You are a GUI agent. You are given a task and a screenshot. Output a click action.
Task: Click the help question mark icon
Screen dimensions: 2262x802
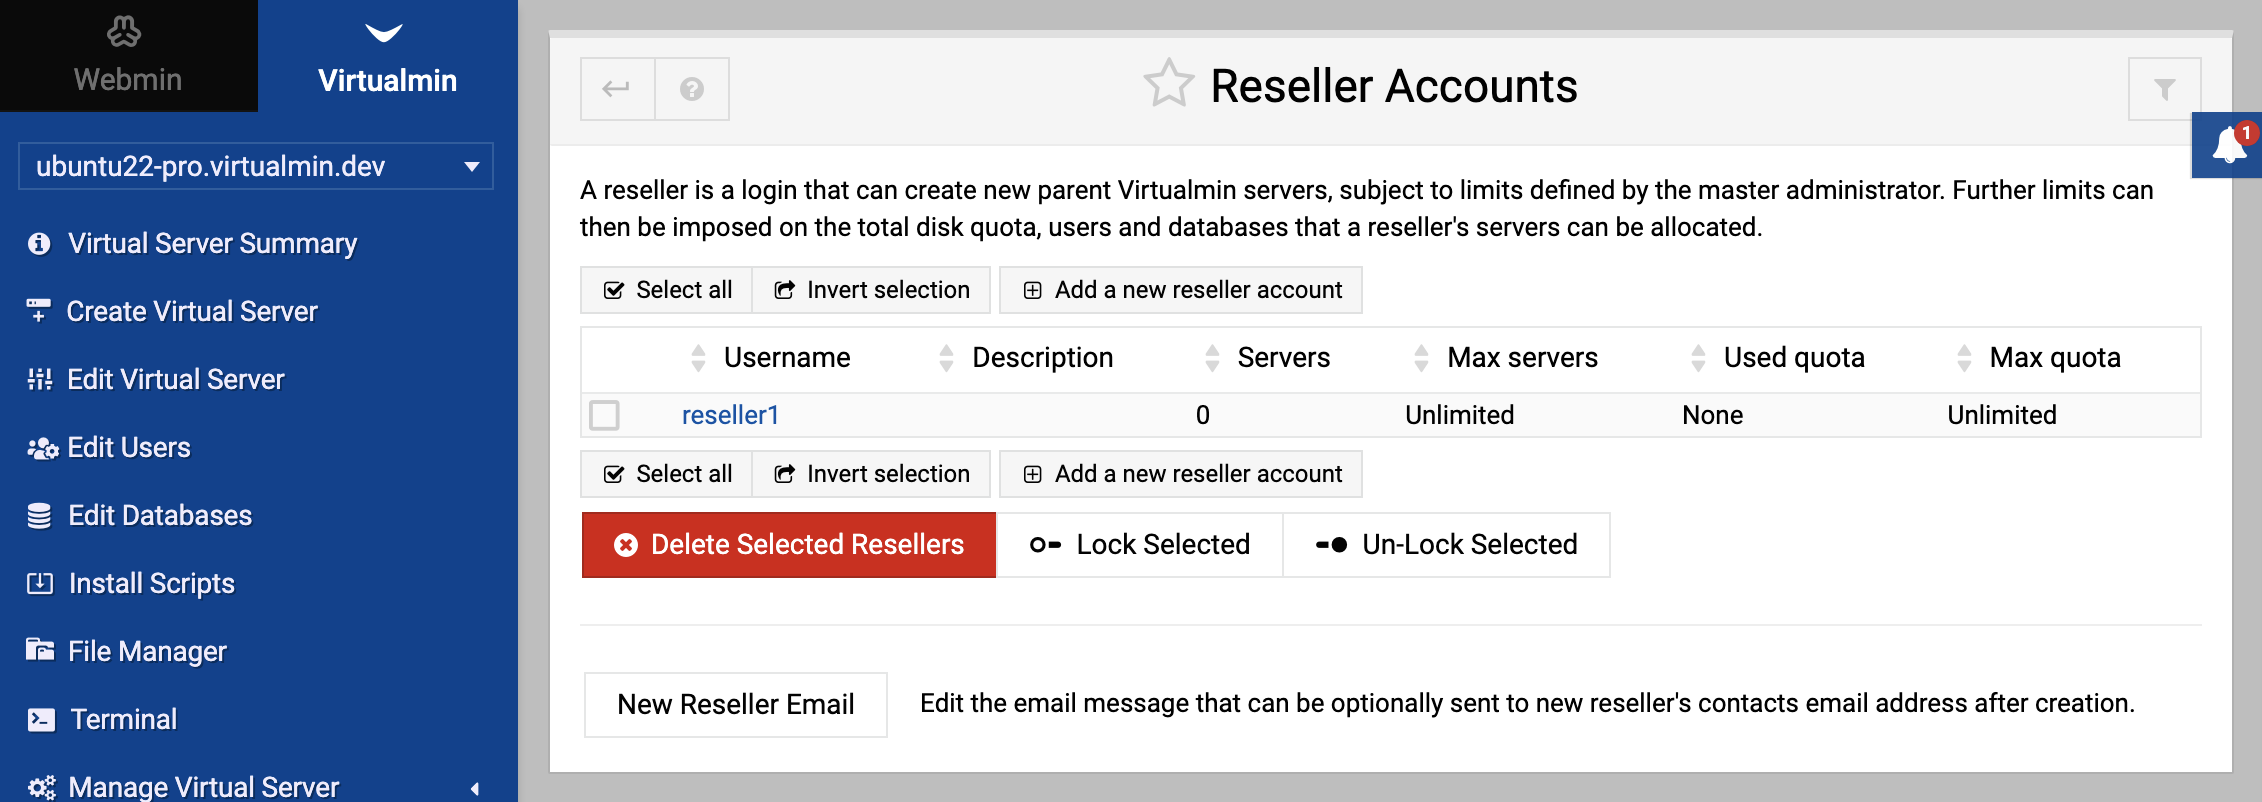click(x=692, y=89)
